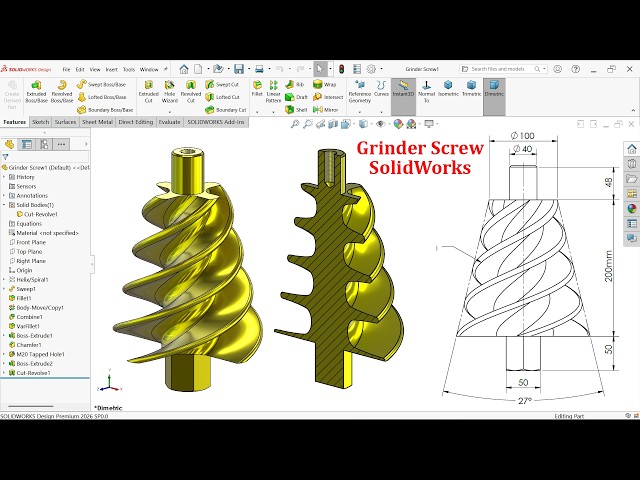This screenshot has height=480, width=640.
Task: Select the Intersect tool
Action: (328, 97)
